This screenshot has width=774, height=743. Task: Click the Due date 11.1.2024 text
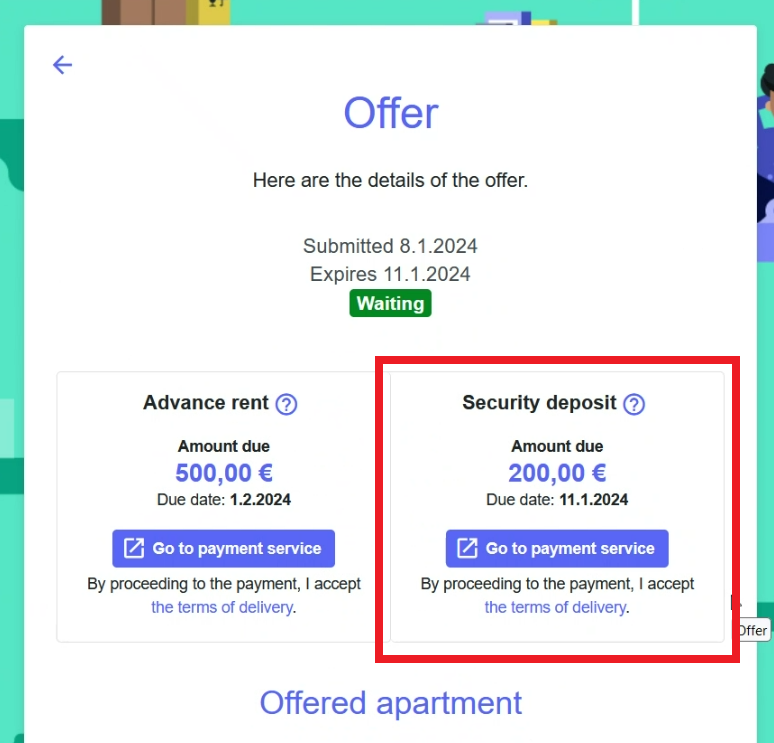(x=557, y=500)
